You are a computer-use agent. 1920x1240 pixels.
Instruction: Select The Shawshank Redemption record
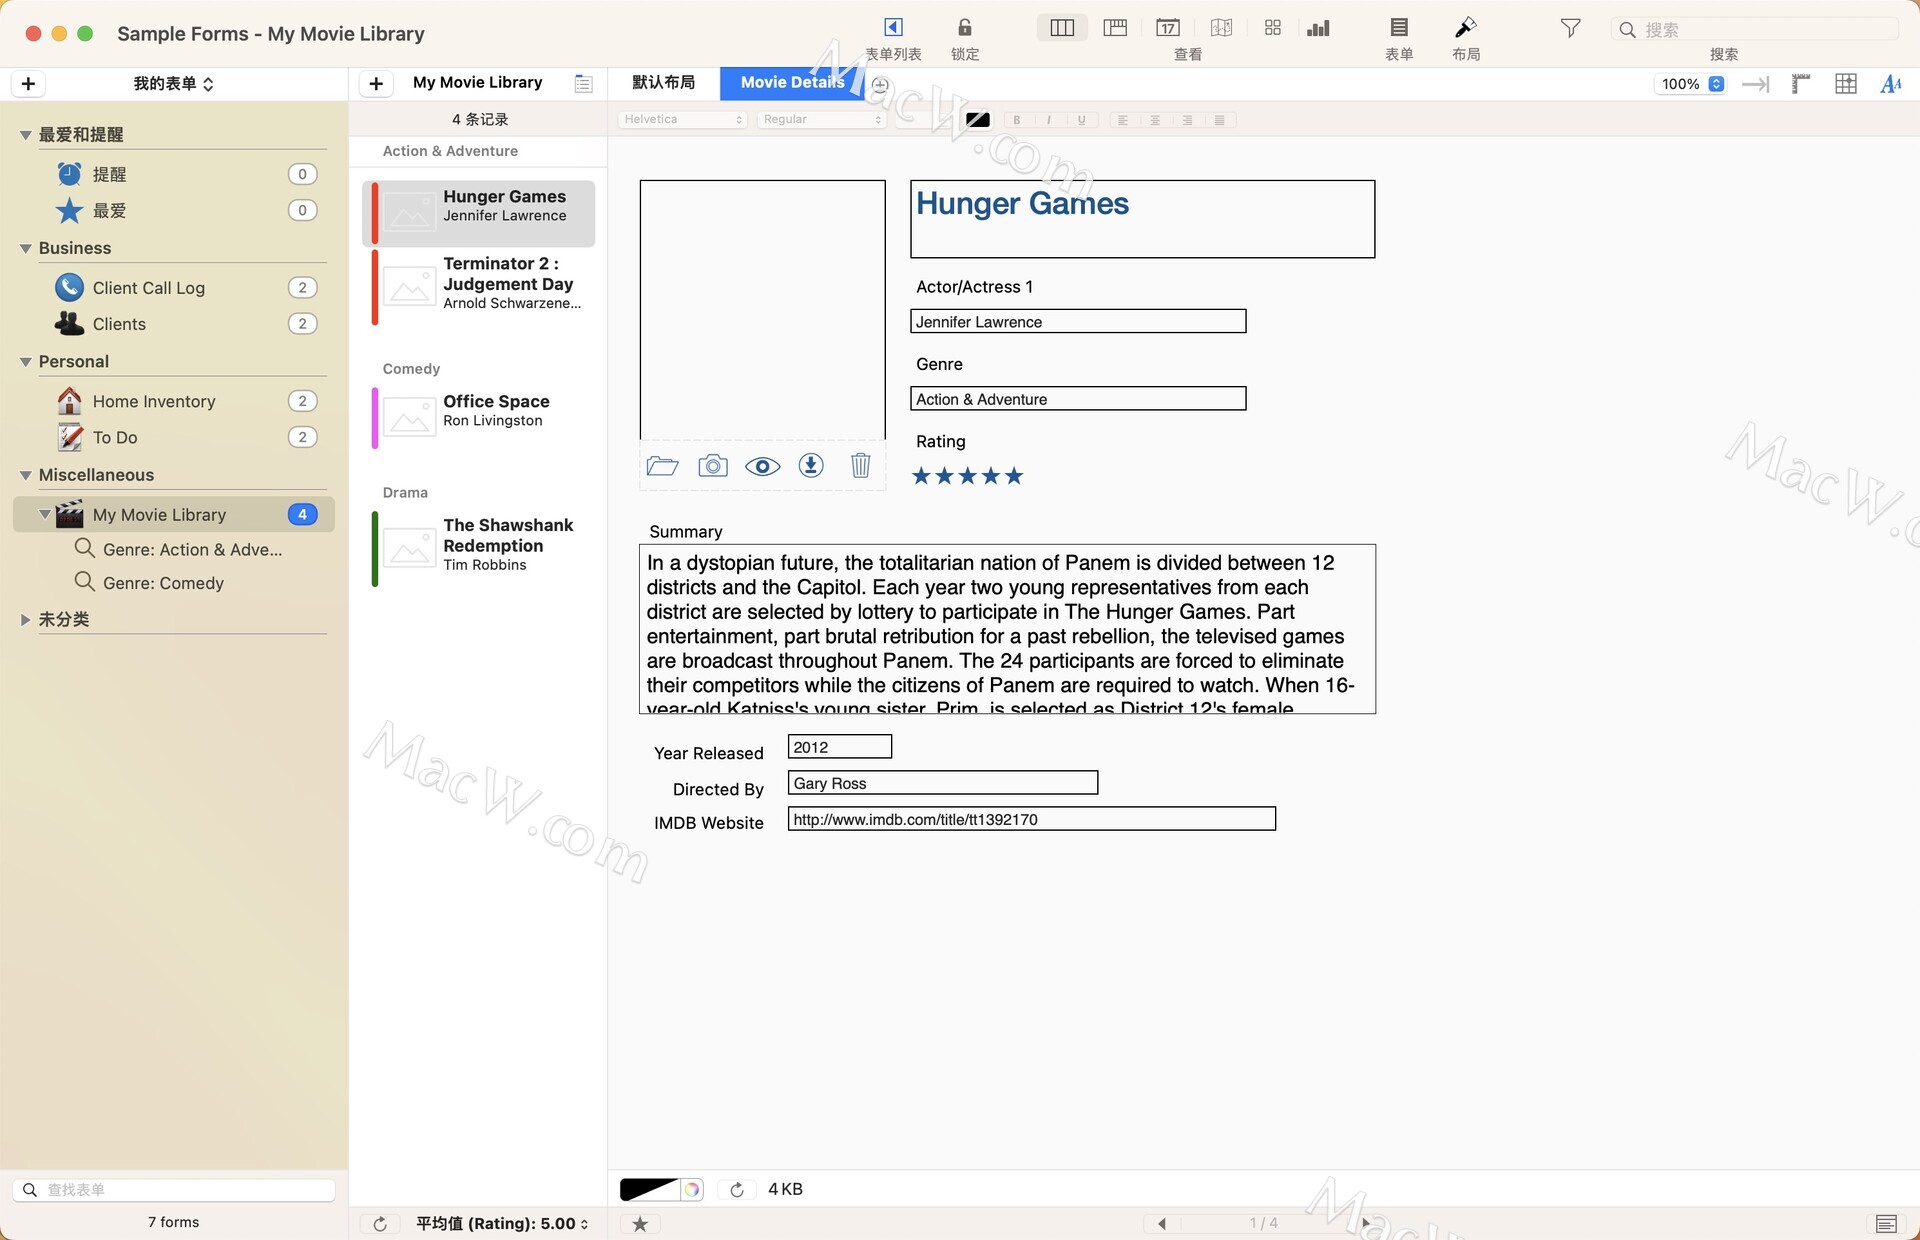tap(481, 548)
